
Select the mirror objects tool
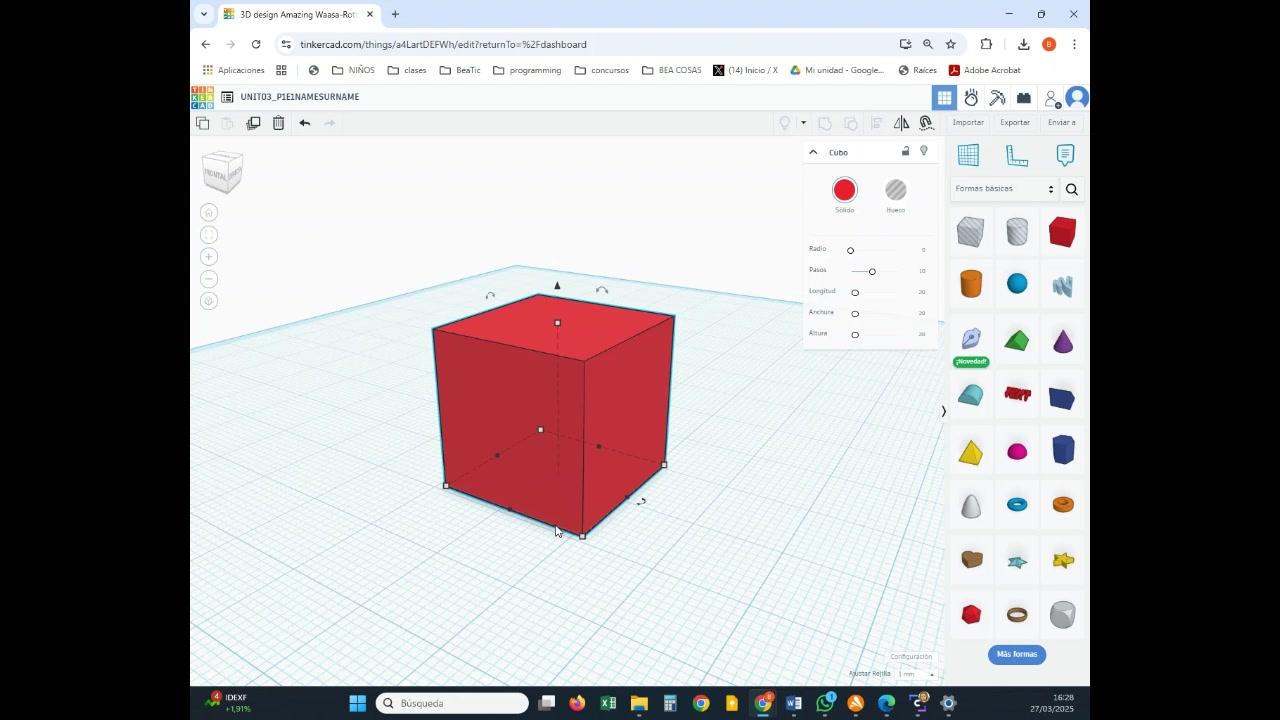(x=901, y=123)
